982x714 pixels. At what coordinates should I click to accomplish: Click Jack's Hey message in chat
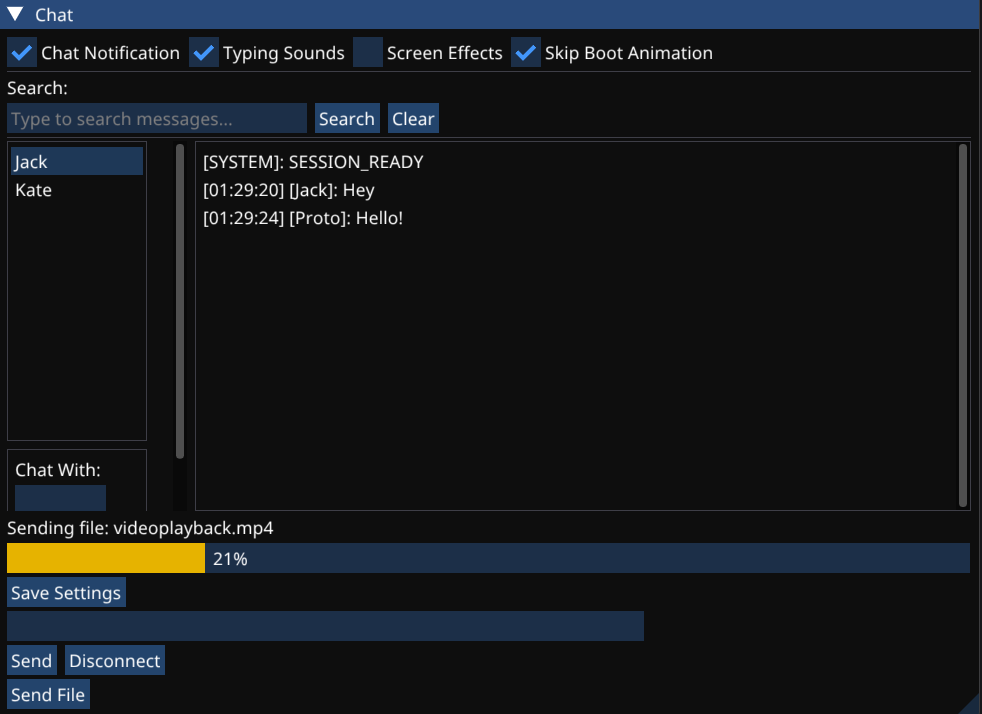click(x=290, y=190)
